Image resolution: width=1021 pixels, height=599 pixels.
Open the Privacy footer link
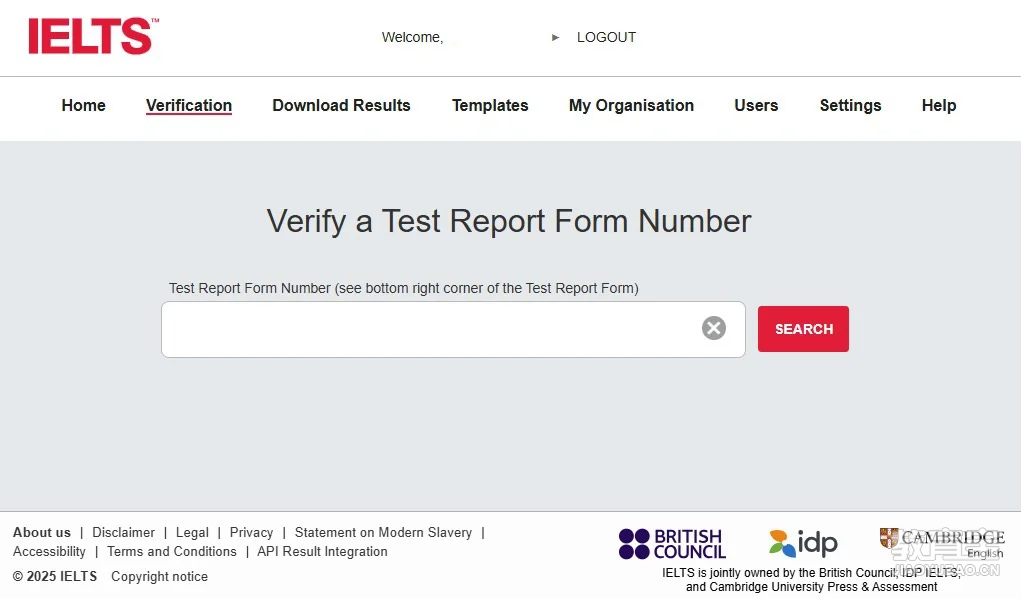[x=251, y=533]
